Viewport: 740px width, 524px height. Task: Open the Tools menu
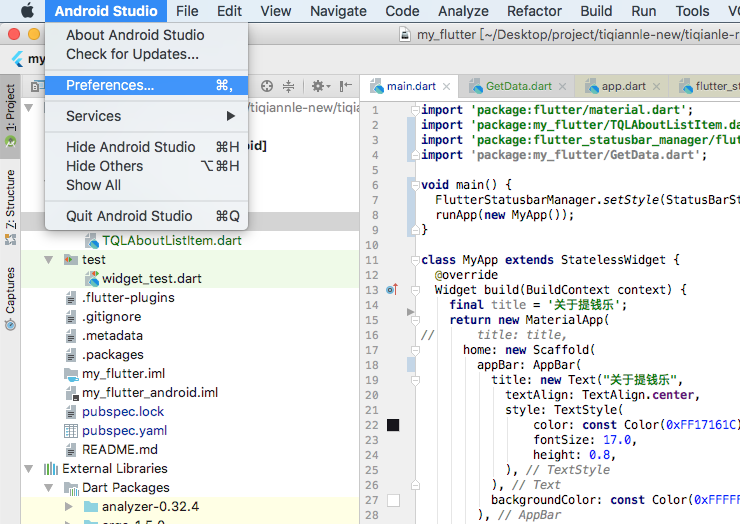click(692, 11)
